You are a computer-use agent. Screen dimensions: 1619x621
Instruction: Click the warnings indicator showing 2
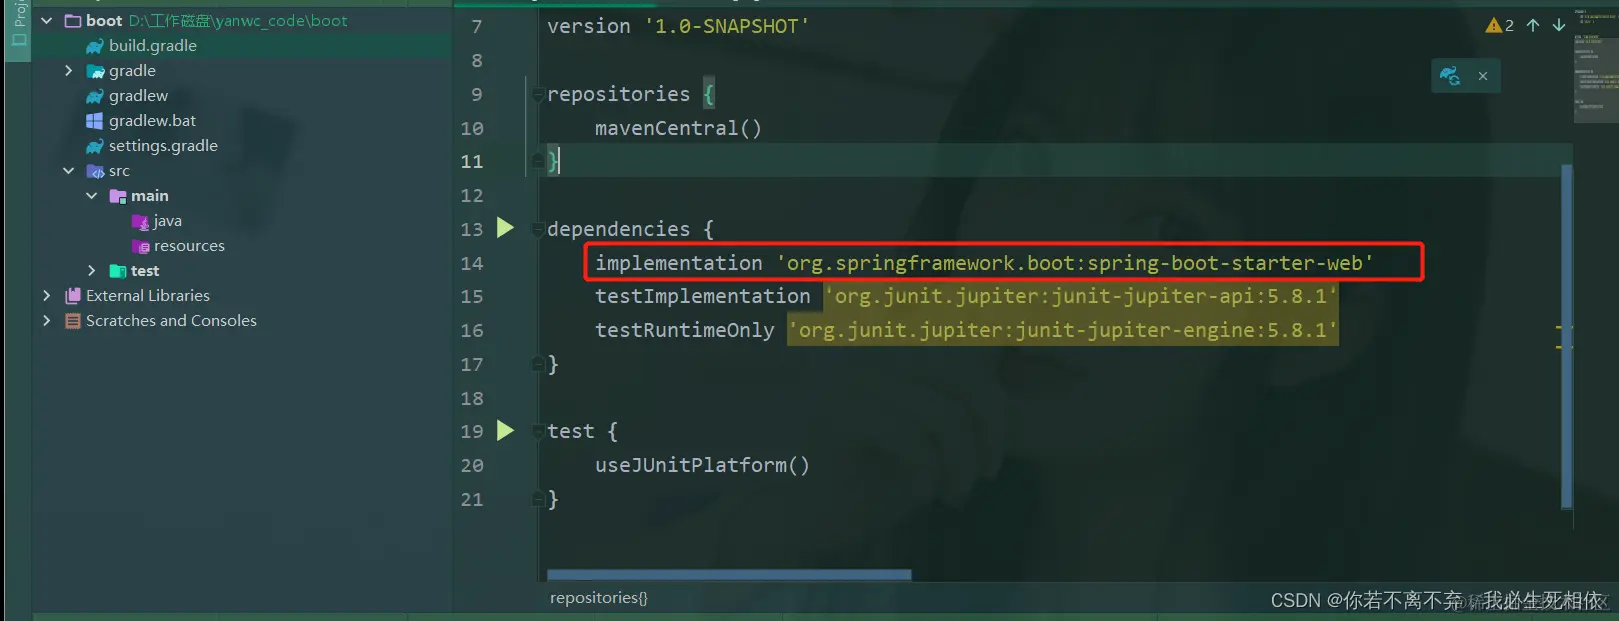[1499, 26]
